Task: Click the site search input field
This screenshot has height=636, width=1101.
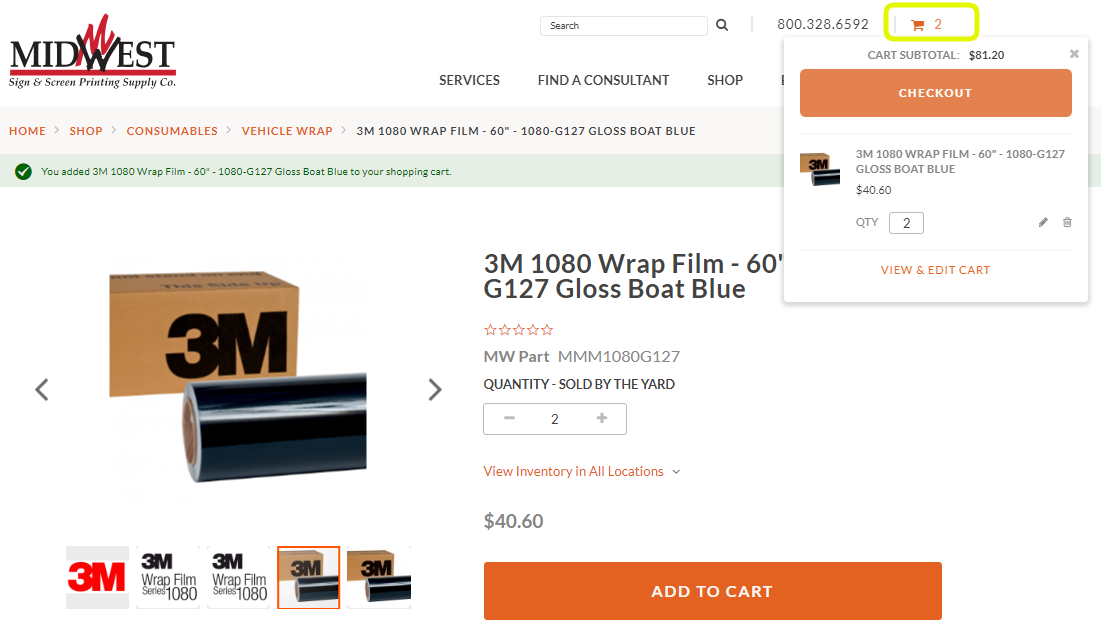Action: click(x=623, y=26)
